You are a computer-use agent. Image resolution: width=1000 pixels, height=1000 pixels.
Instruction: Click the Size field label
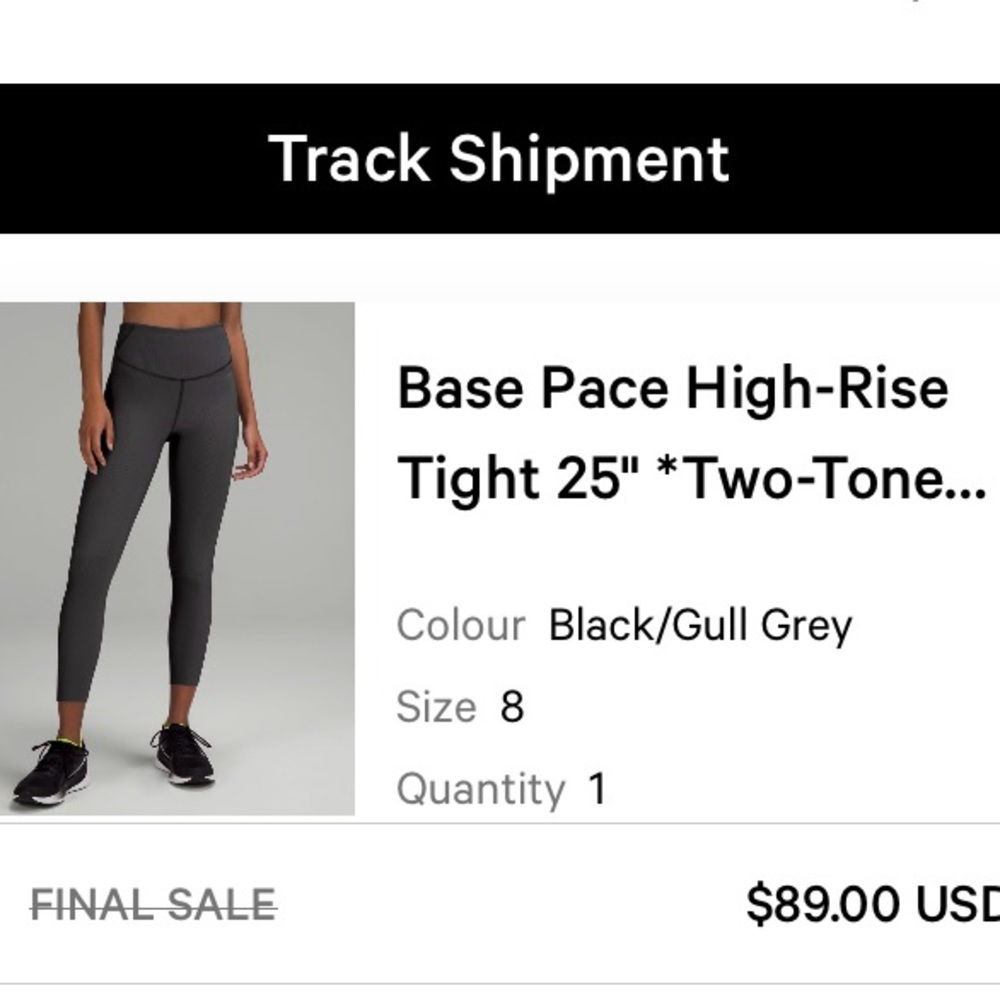(x=436, y=707)
